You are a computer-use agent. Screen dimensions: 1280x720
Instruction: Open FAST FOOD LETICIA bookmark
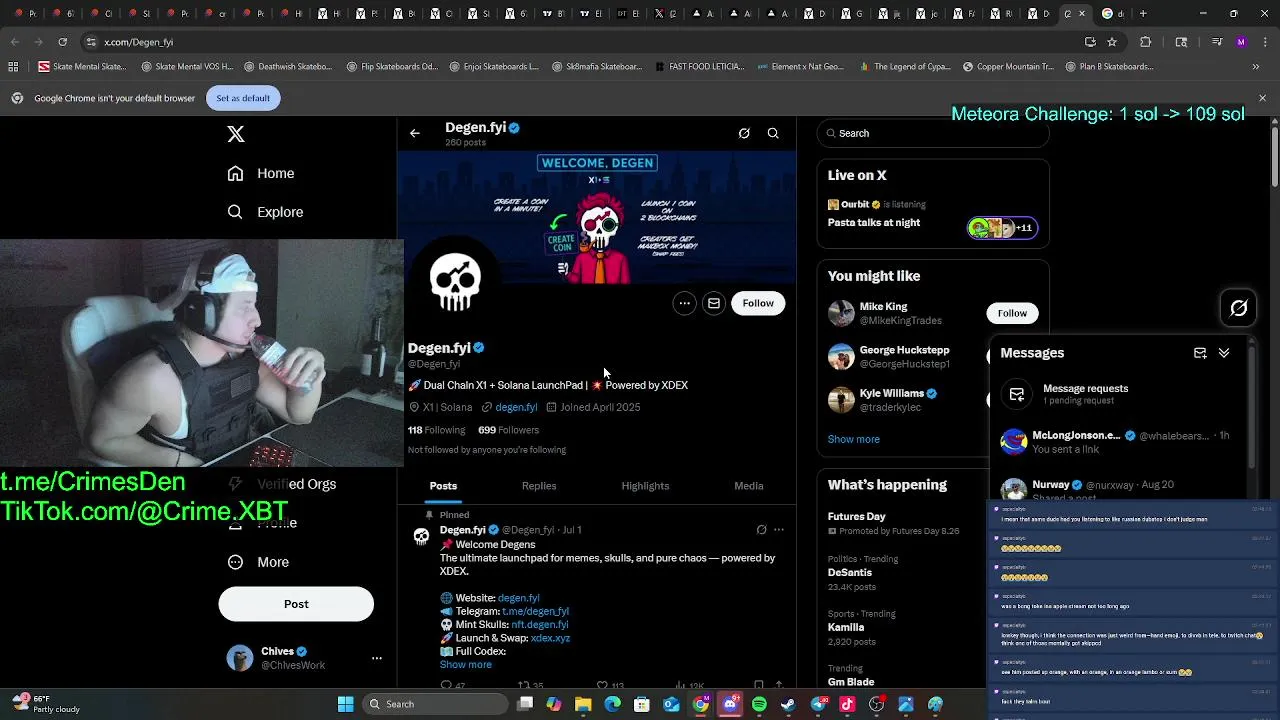699,67
